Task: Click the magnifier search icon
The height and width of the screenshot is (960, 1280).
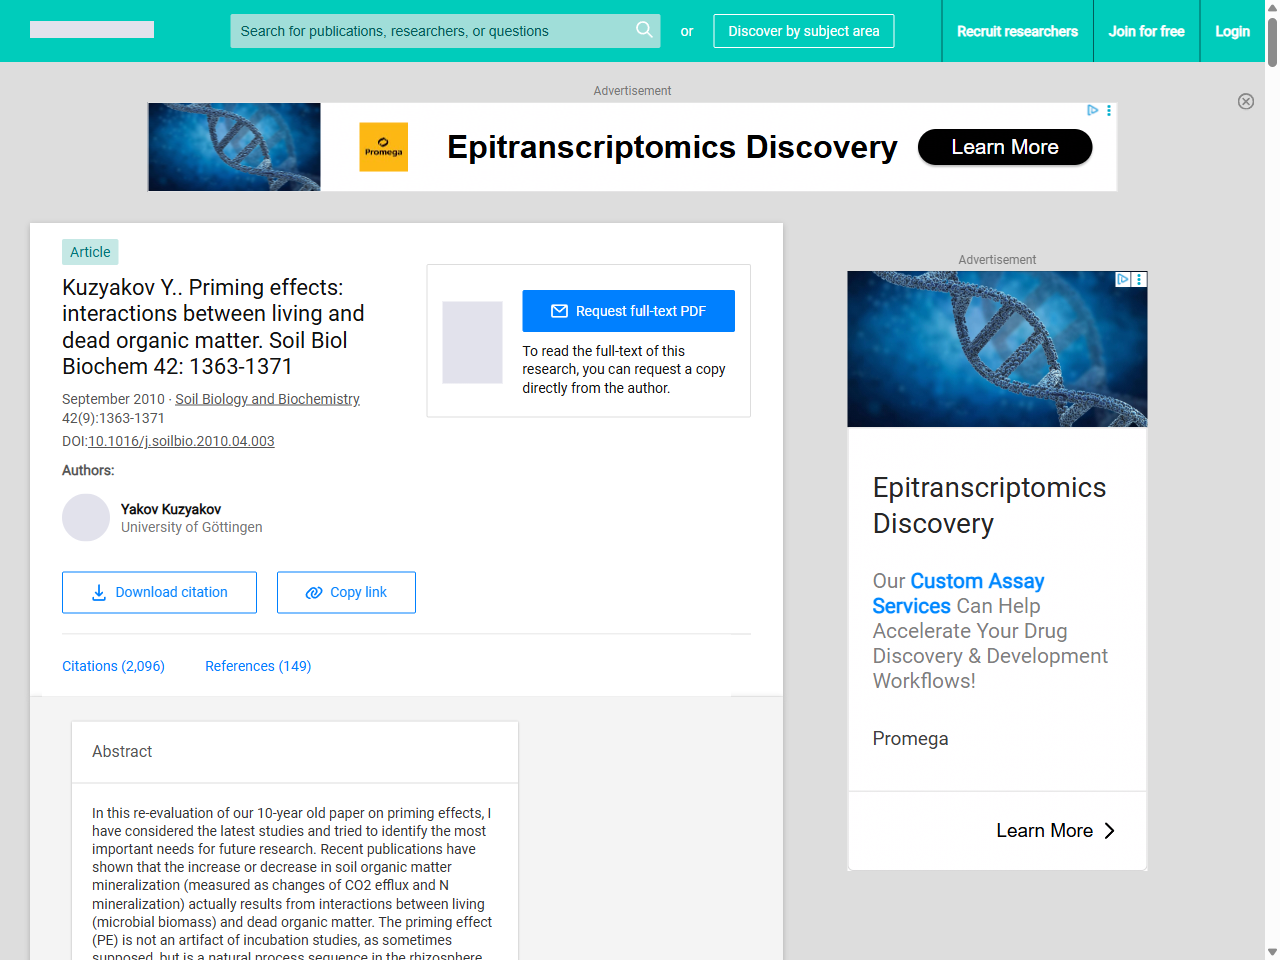Action: 644,30
